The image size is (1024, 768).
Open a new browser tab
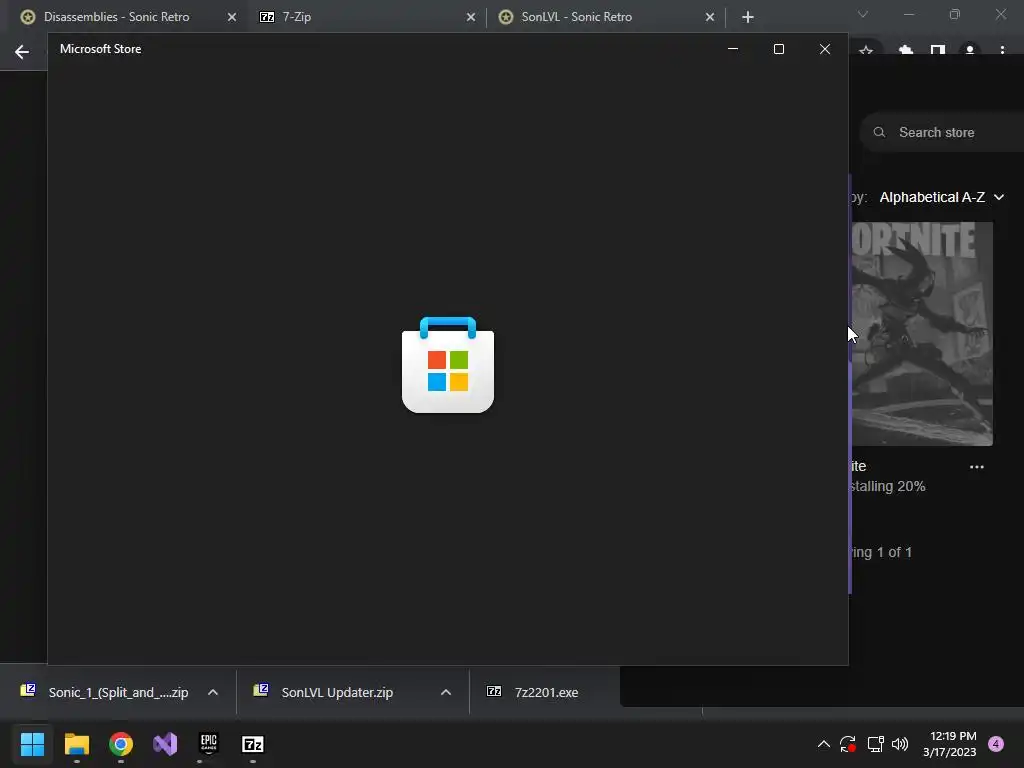748,17
